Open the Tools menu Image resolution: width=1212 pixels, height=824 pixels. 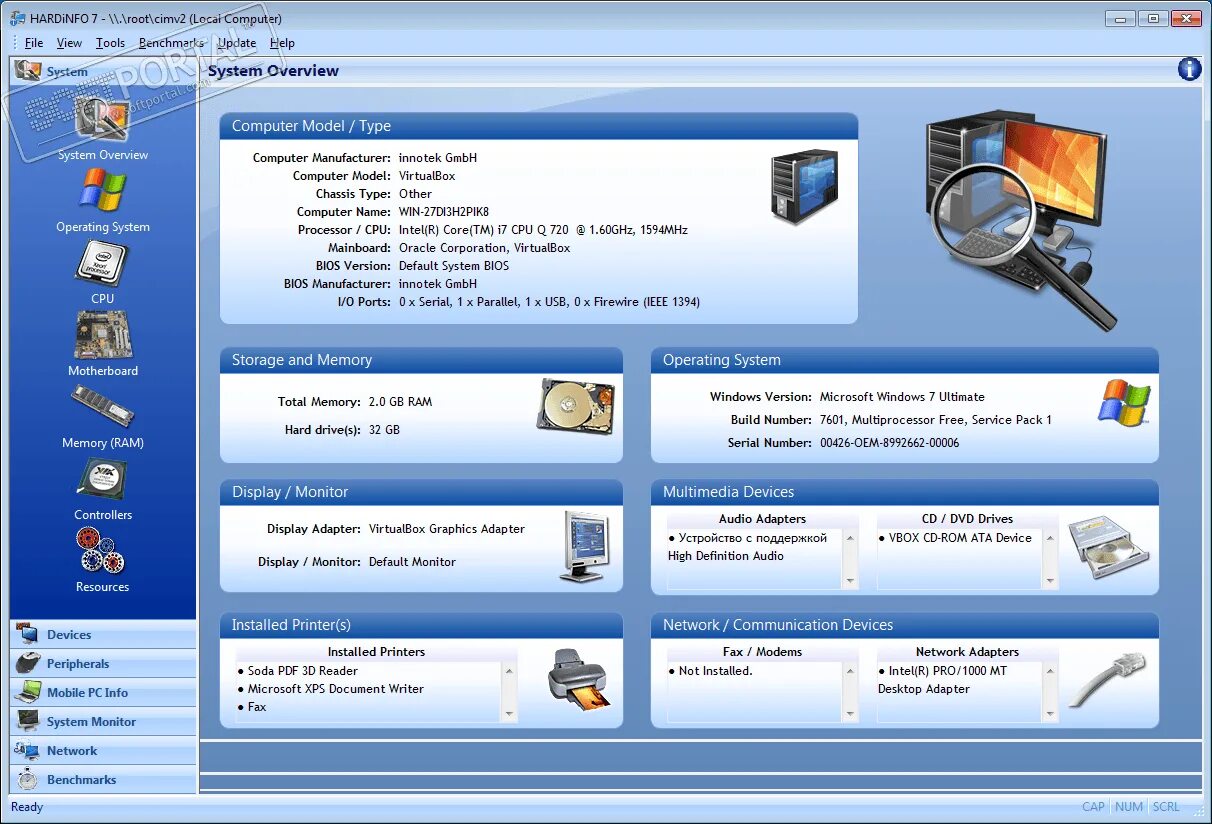(x=110, y=43)
